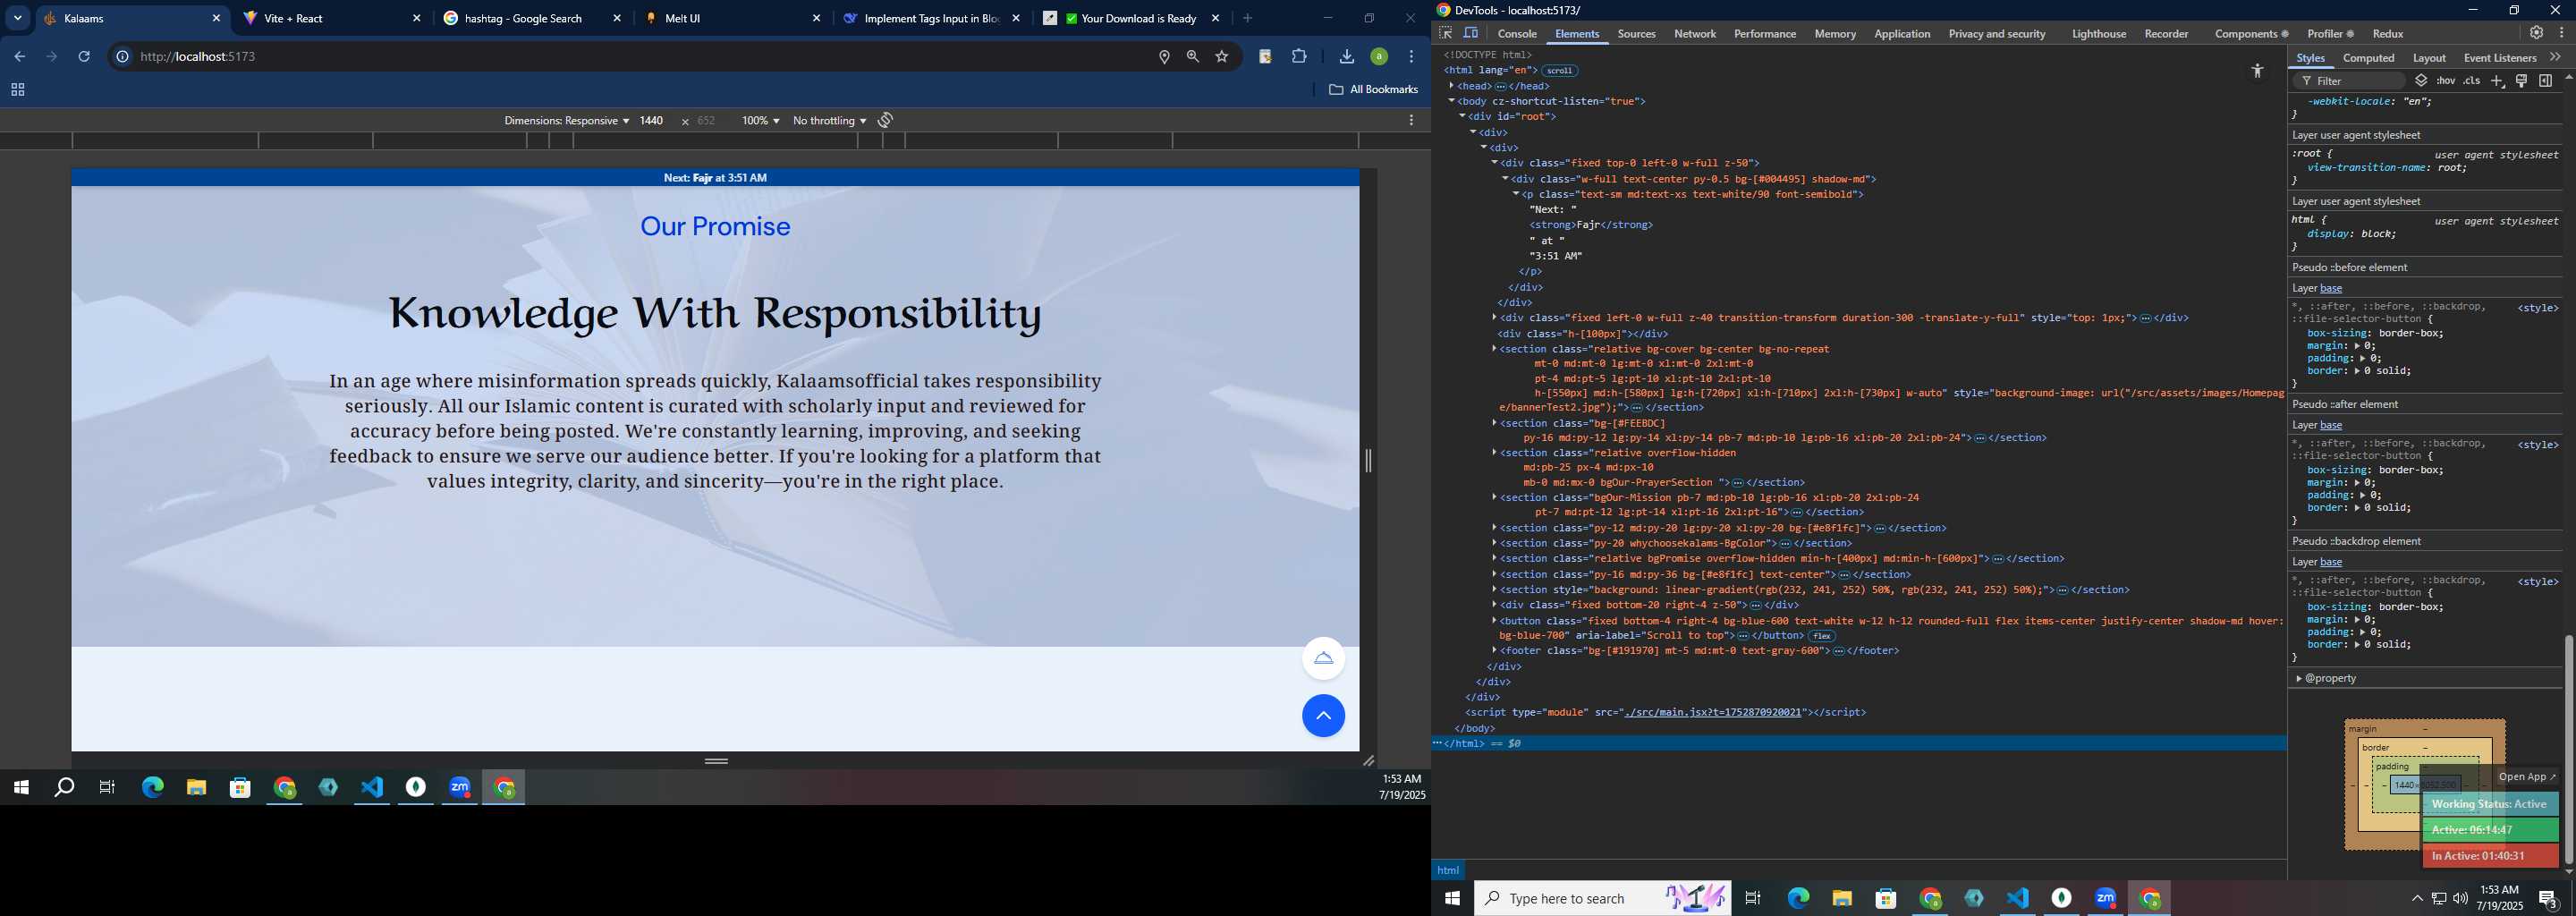The image size is (2576, 916).
Task: Click the scroll badge next to html tag
Action: tap(1559, 71)
